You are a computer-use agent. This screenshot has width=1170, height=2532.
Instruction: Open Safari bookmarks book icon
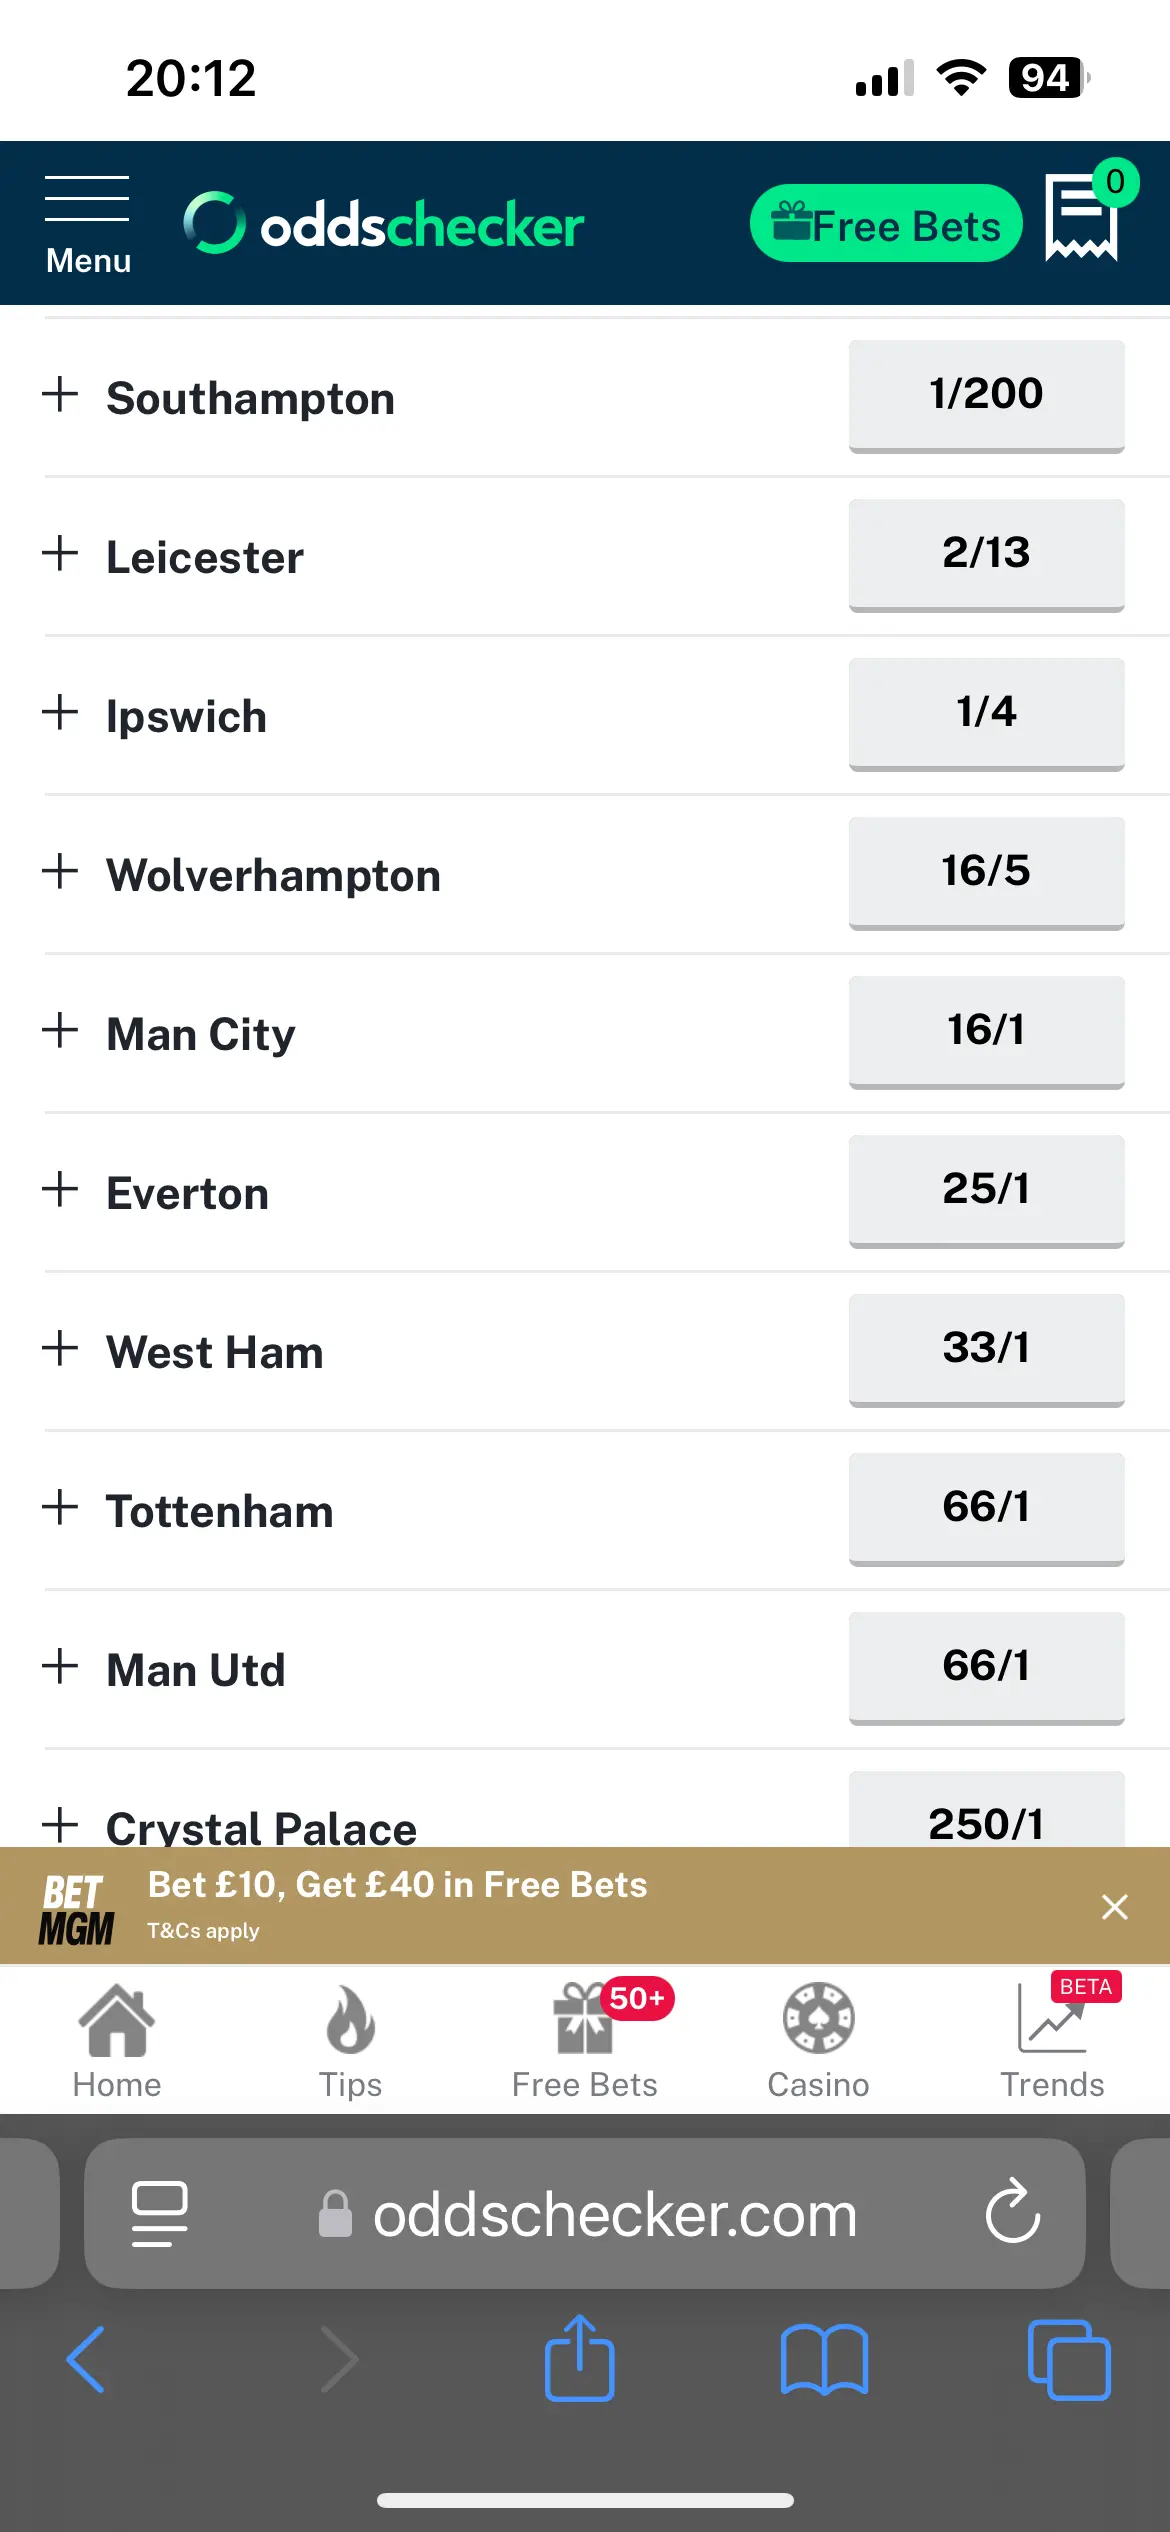824,2359
